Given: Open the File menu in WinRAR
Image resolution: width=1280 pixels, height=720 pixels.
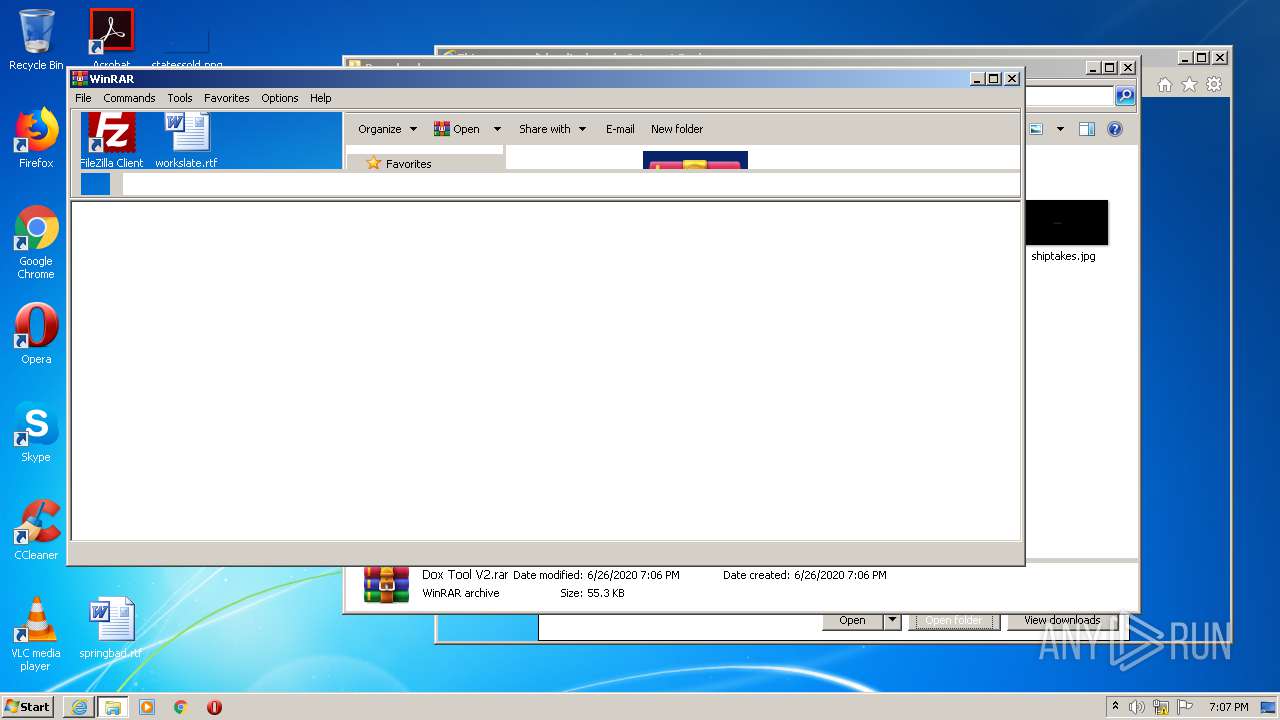Looking at the screenshot, I should 83,98.
